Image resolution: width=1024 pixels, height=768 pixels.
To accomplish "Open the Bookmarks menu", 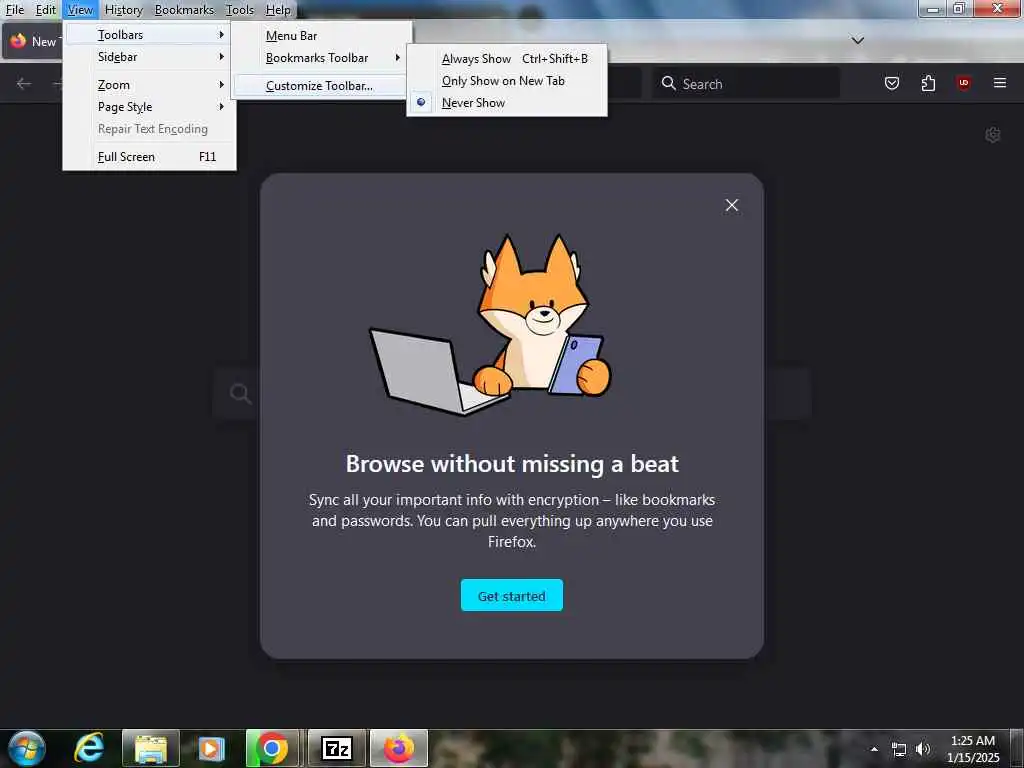I will point(184,10).
